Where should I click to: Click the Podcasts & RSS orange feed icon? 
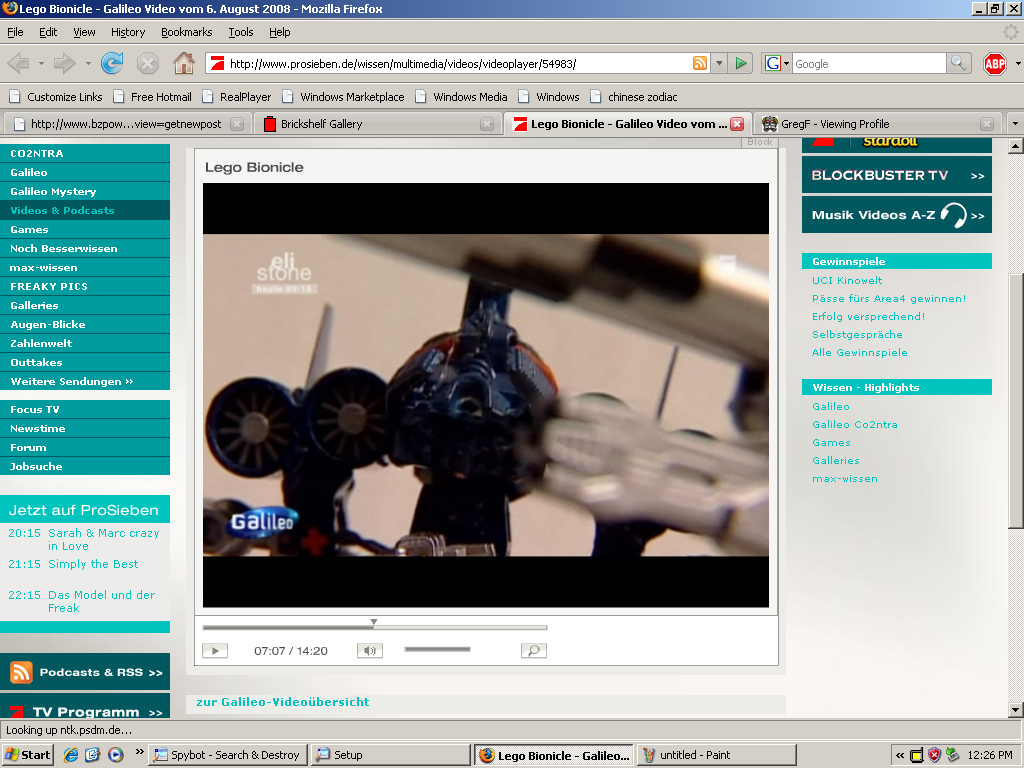21,672
